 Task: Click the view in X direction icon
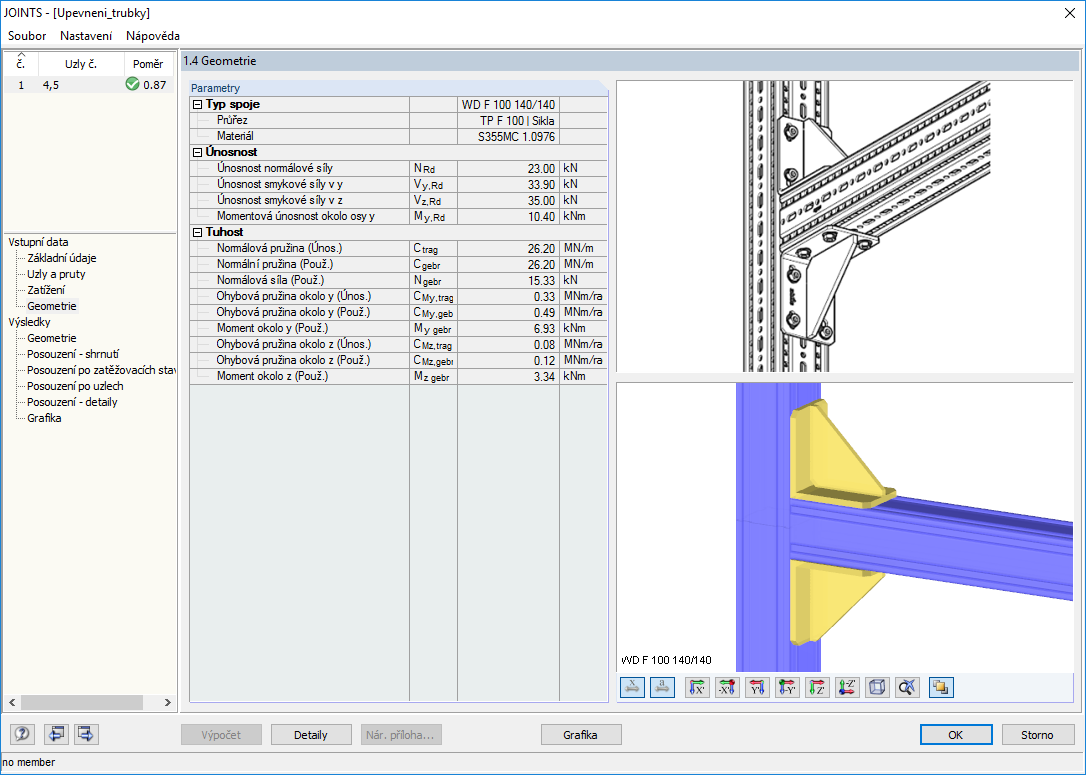697,687
